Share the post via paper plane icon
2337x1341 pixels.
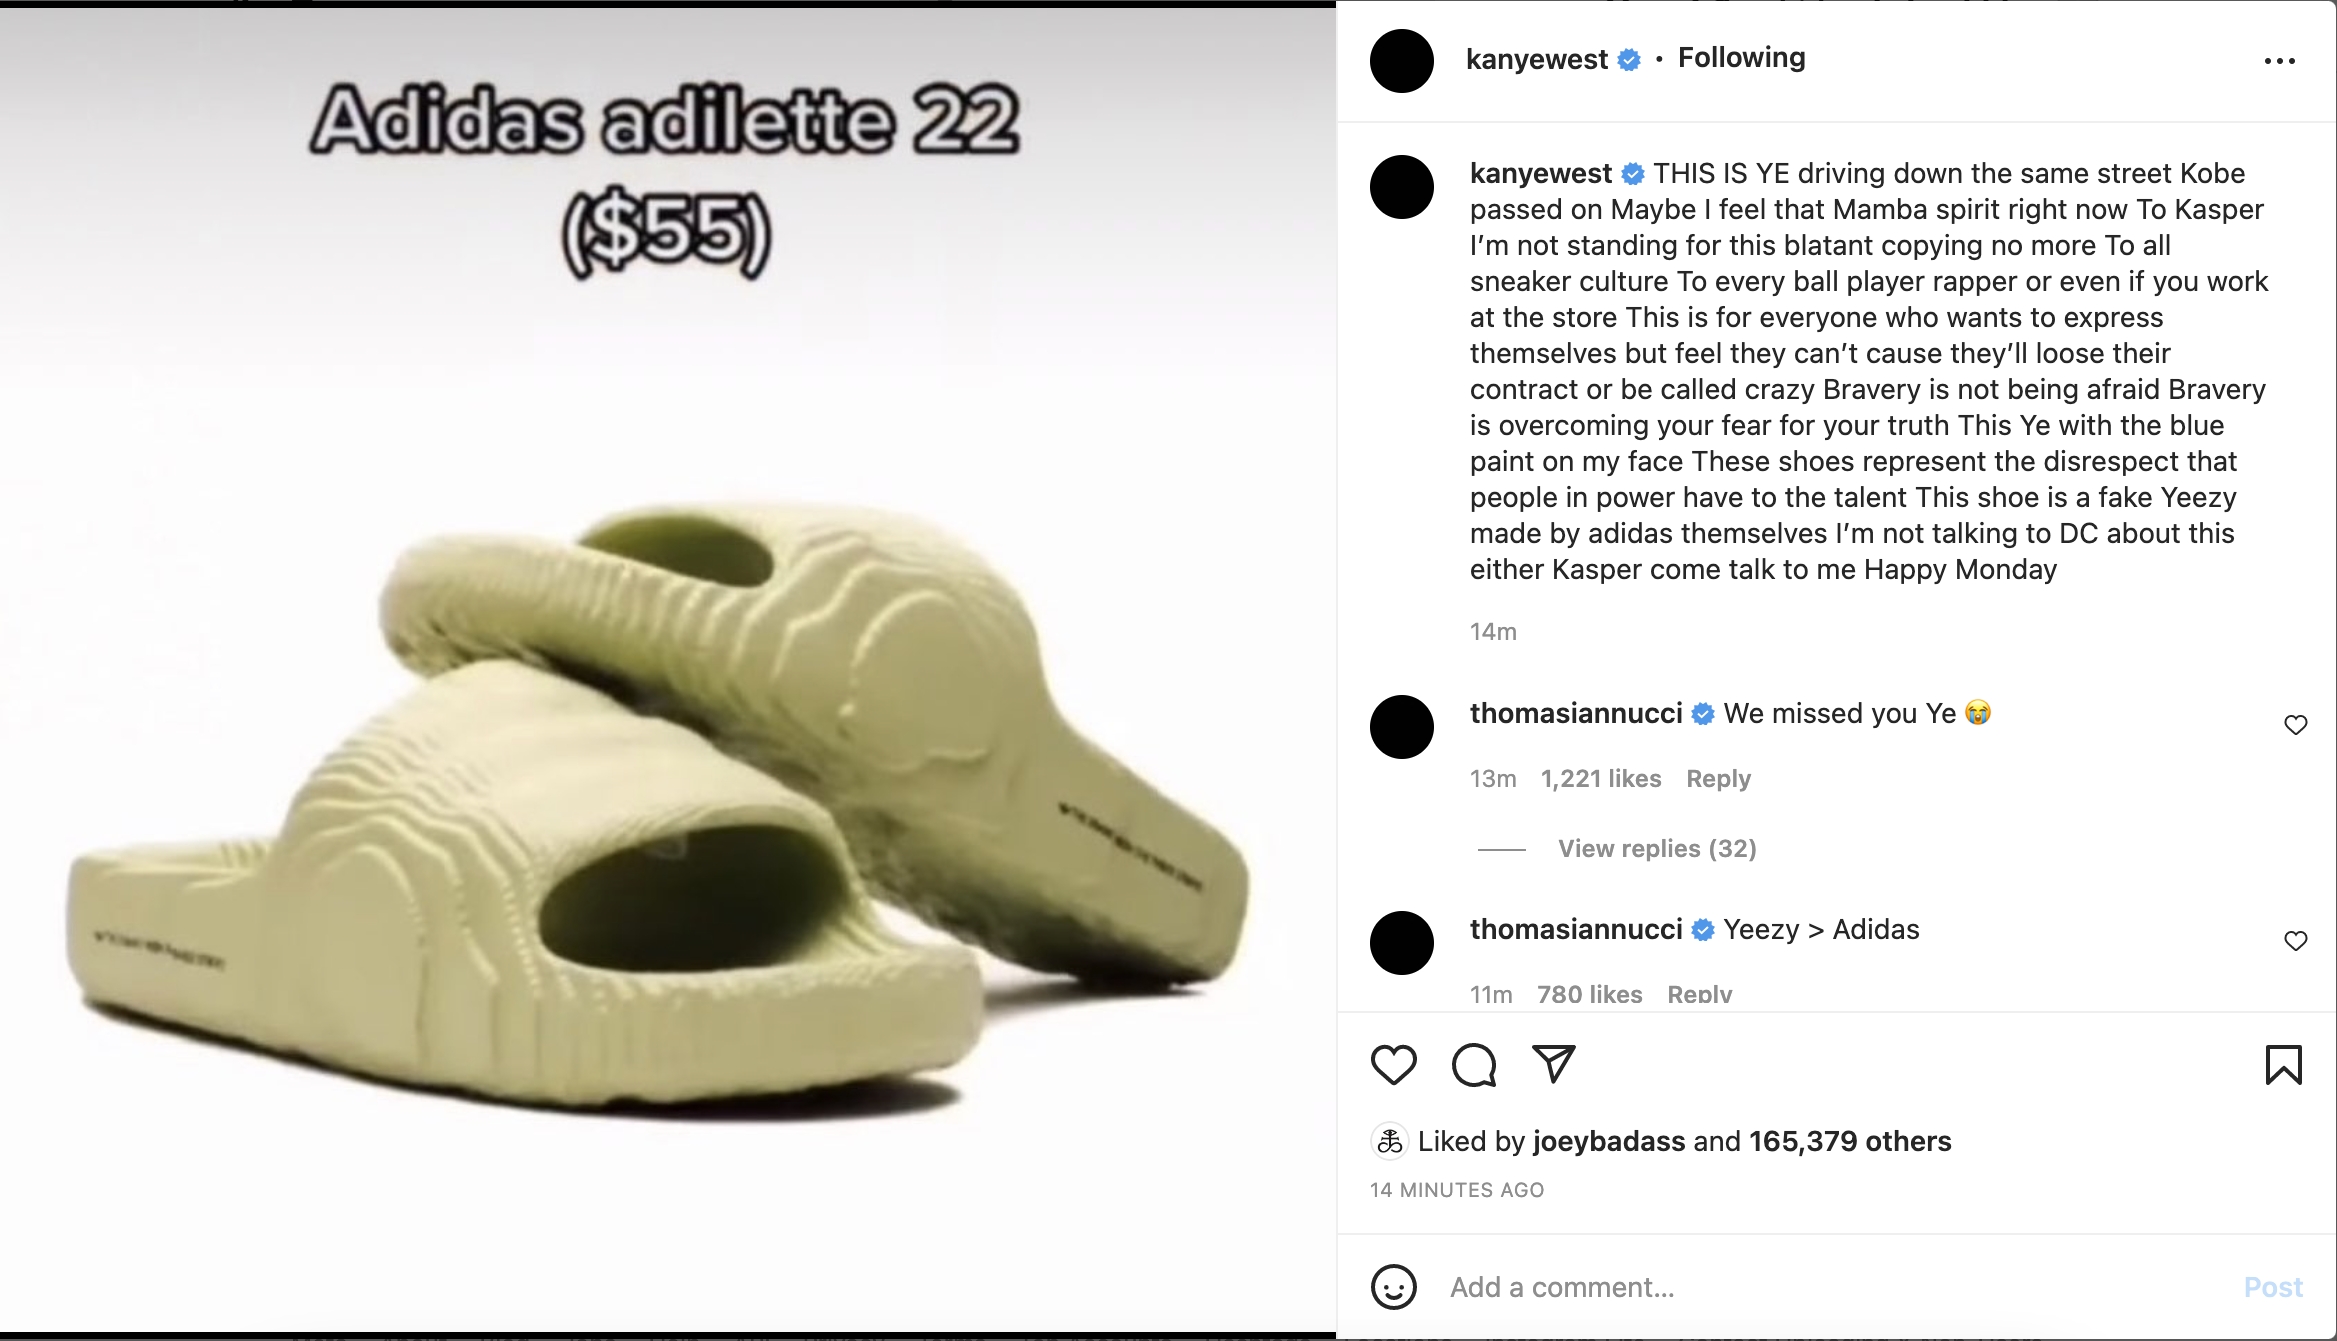tap(1554, 1064)
